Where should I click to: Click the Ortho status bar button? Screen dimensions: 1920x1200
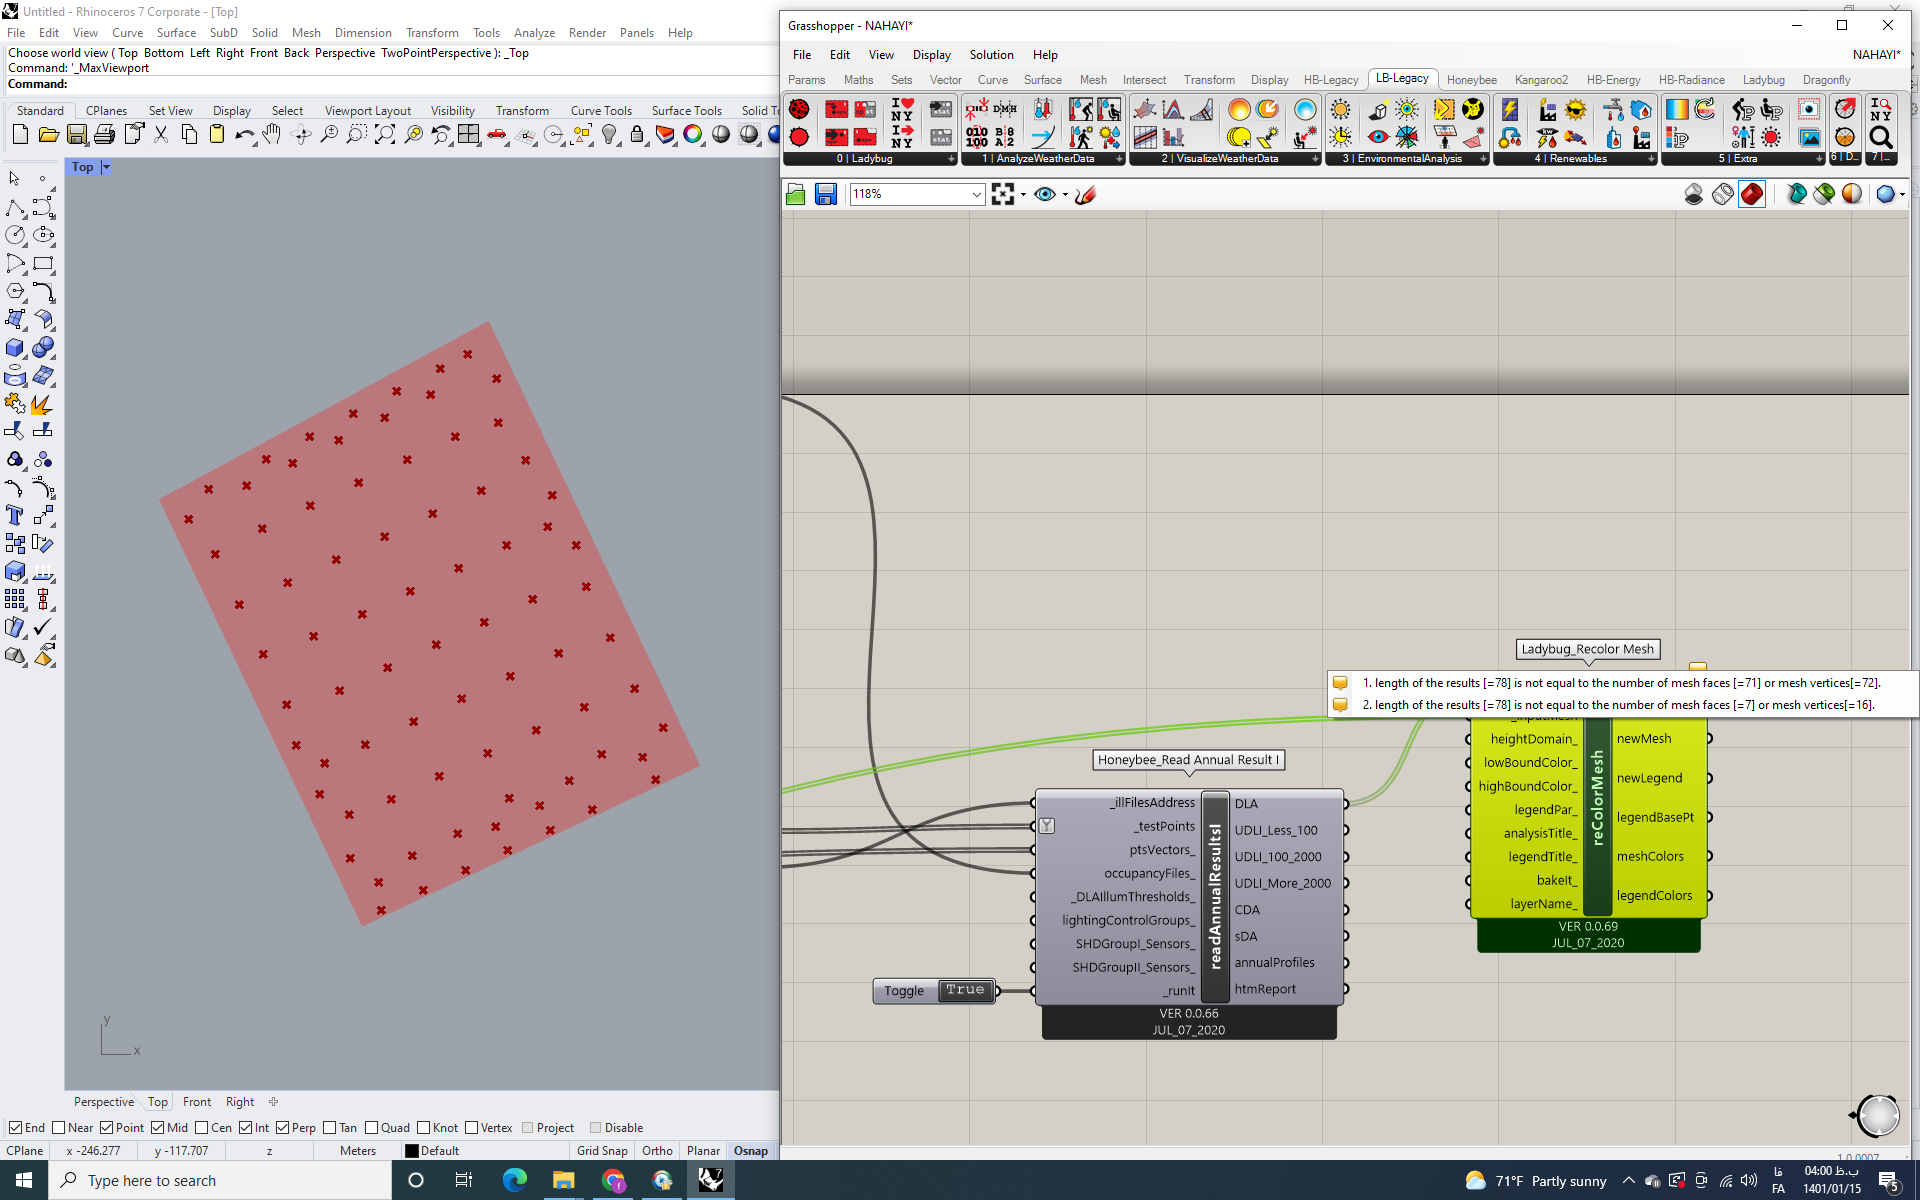coord(657,1151)
